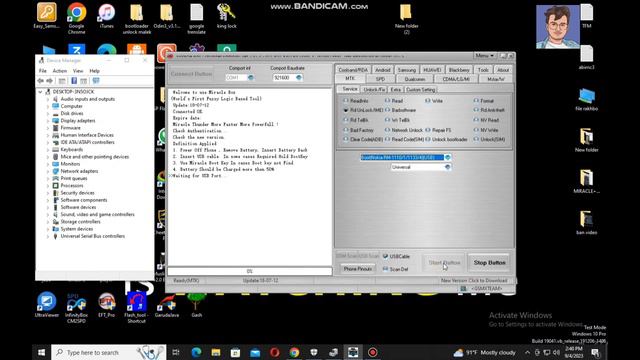The image size is (640, 360).
Task: Open the Menu dropdown in Miracle Box
Action: [x=484, y=56]
